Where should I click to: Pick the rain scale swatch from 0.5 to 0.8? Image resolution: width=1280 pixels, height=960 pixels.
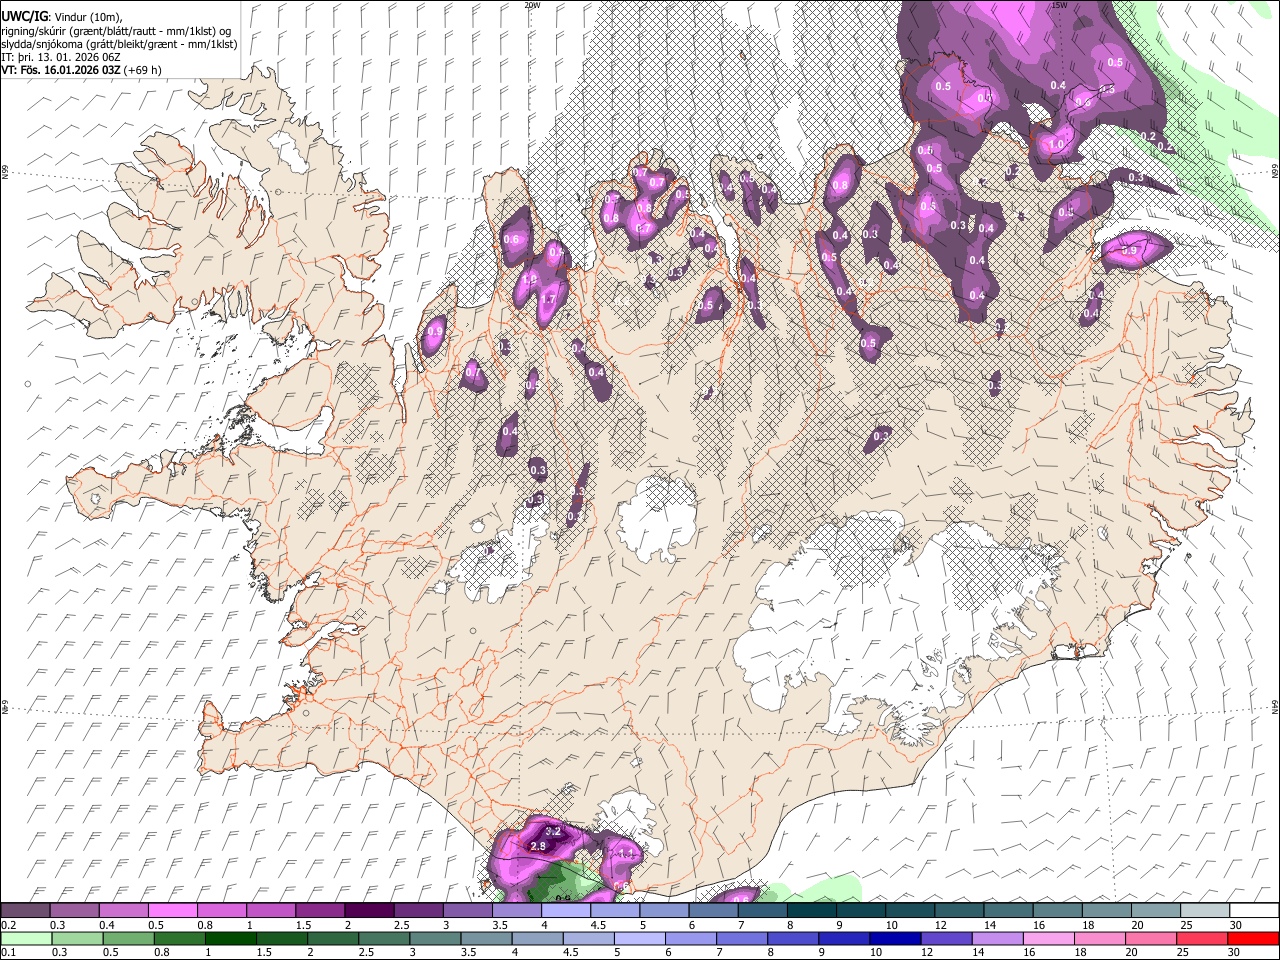(130, 938)
